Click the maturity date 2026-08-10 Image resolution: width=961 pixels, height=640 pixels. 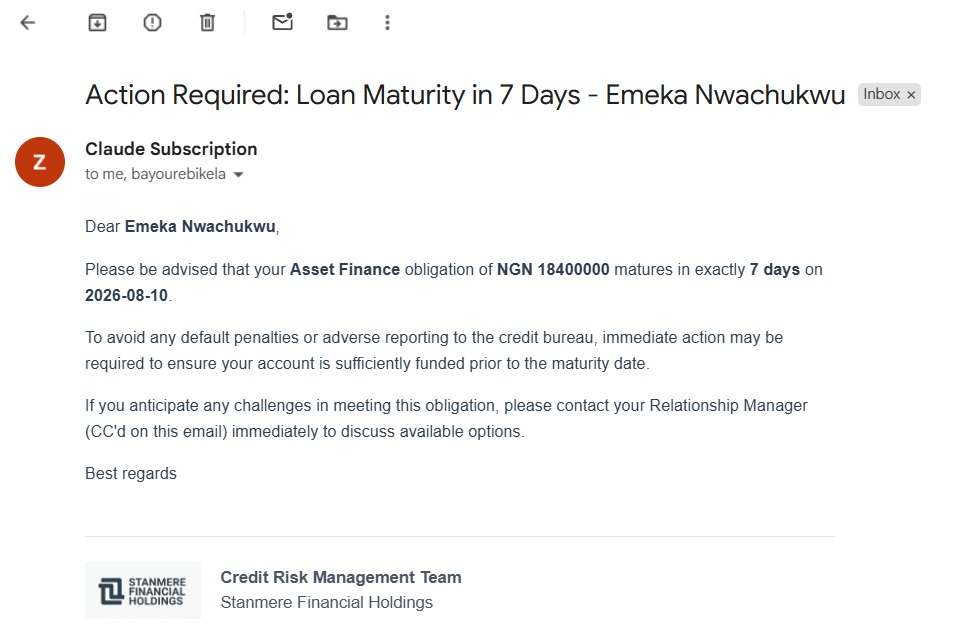point(126,295)
